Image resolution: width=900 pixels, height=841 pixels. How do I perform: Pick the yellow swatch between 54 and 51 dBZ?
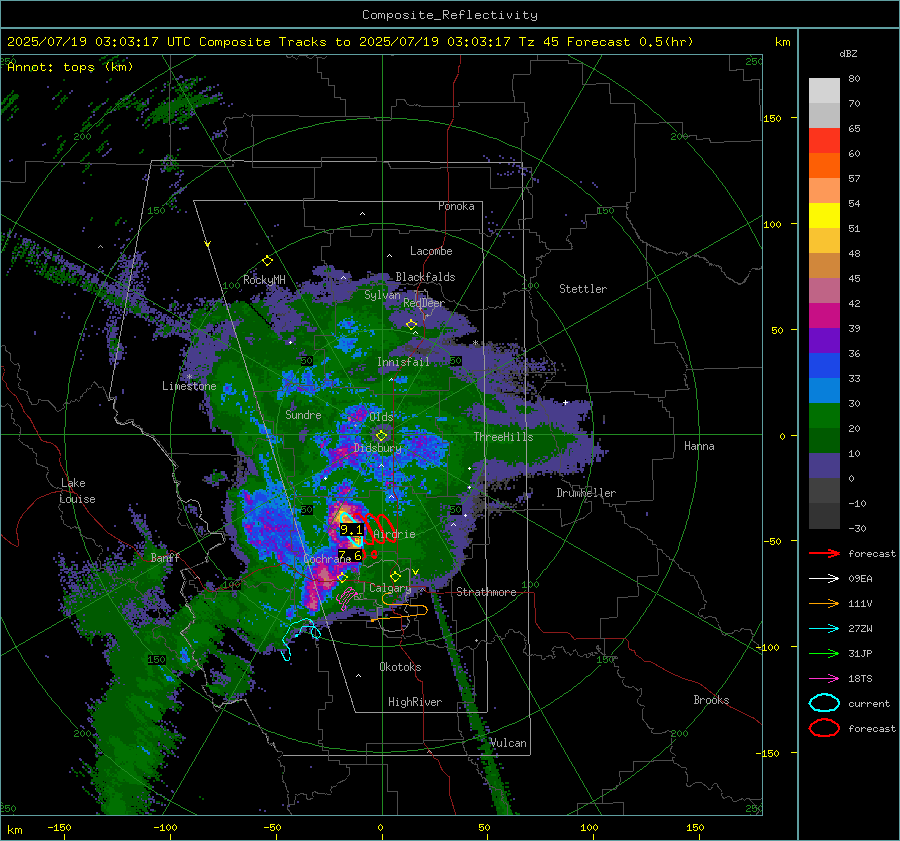824,216
